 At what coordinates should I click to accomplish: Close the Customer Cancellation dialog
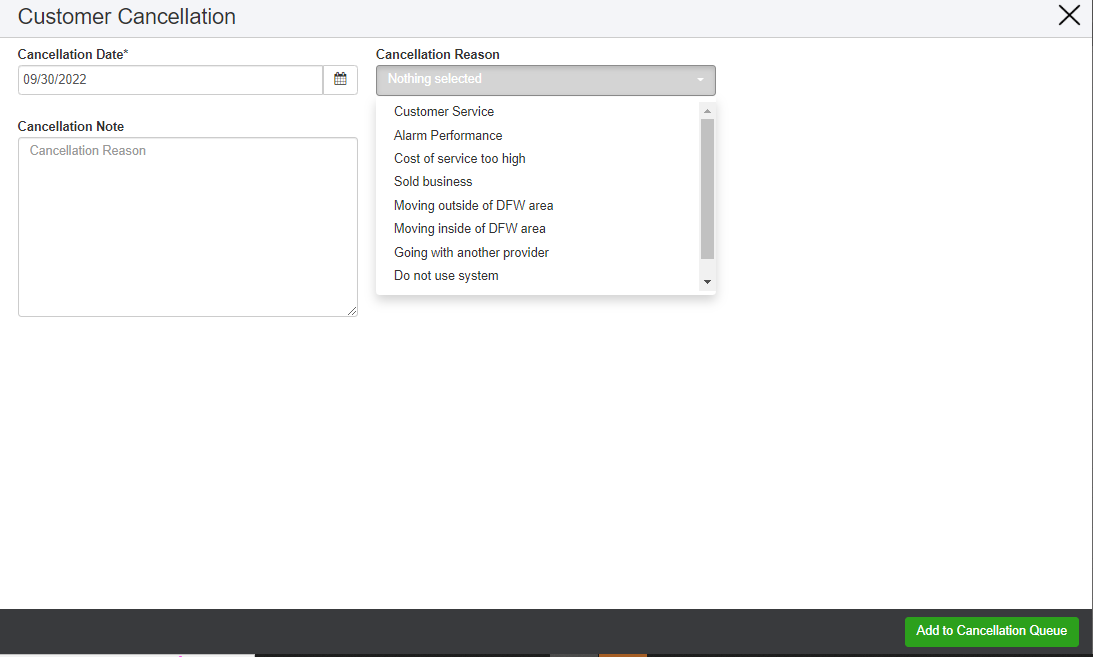[1069, 15]
